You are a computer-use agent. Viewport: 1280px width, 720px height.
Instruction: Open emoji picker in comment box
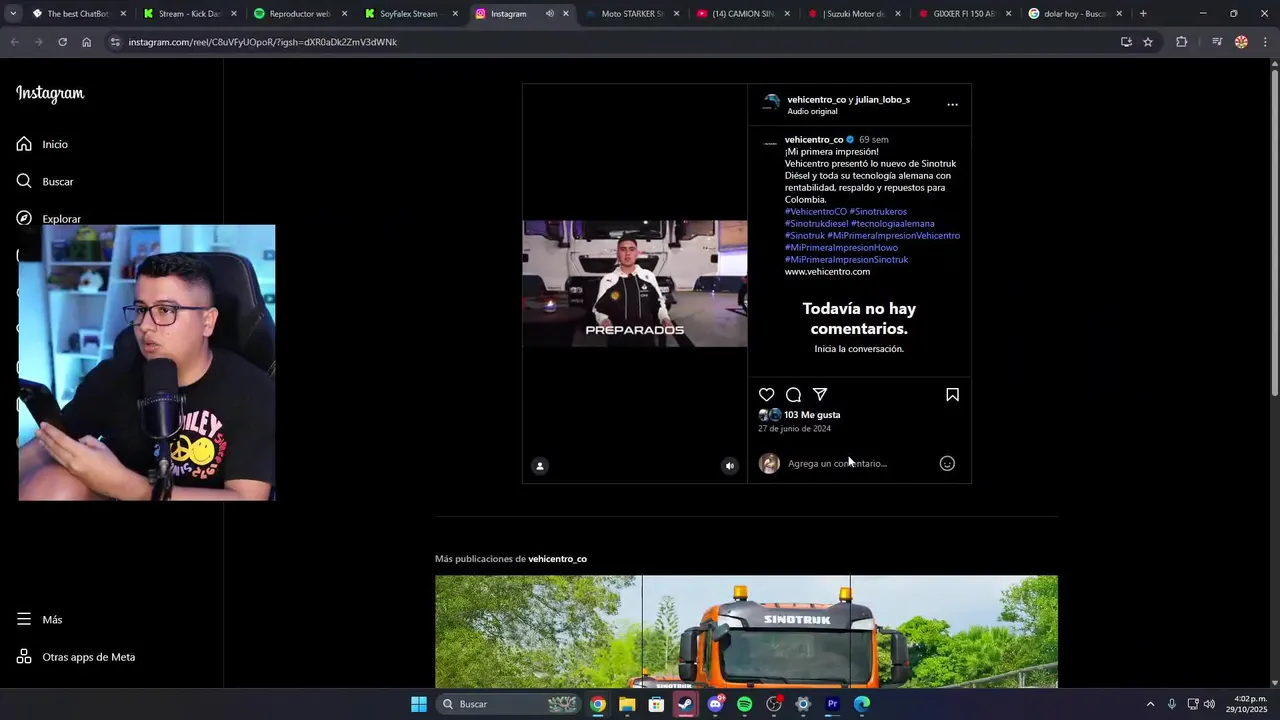pos(947,463)
